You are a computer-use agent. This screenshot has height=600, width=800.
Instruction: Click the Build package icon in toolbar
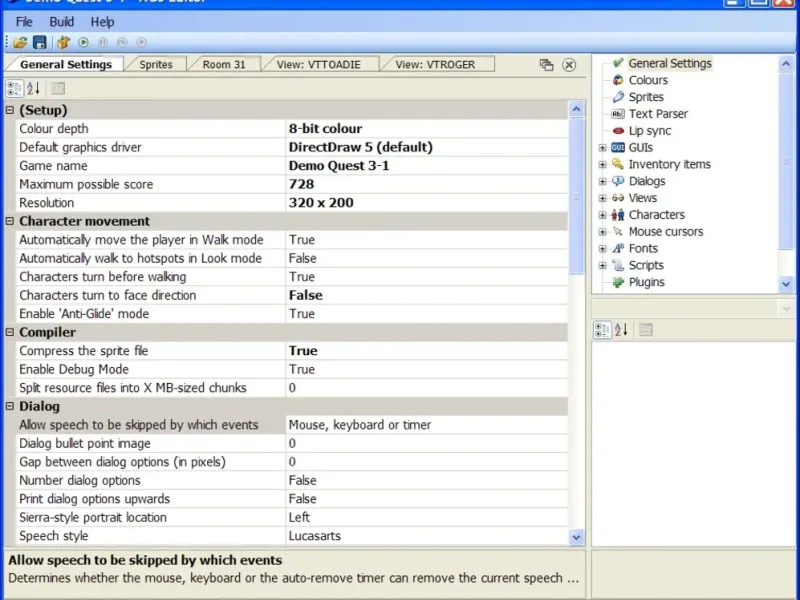(64, 42)
